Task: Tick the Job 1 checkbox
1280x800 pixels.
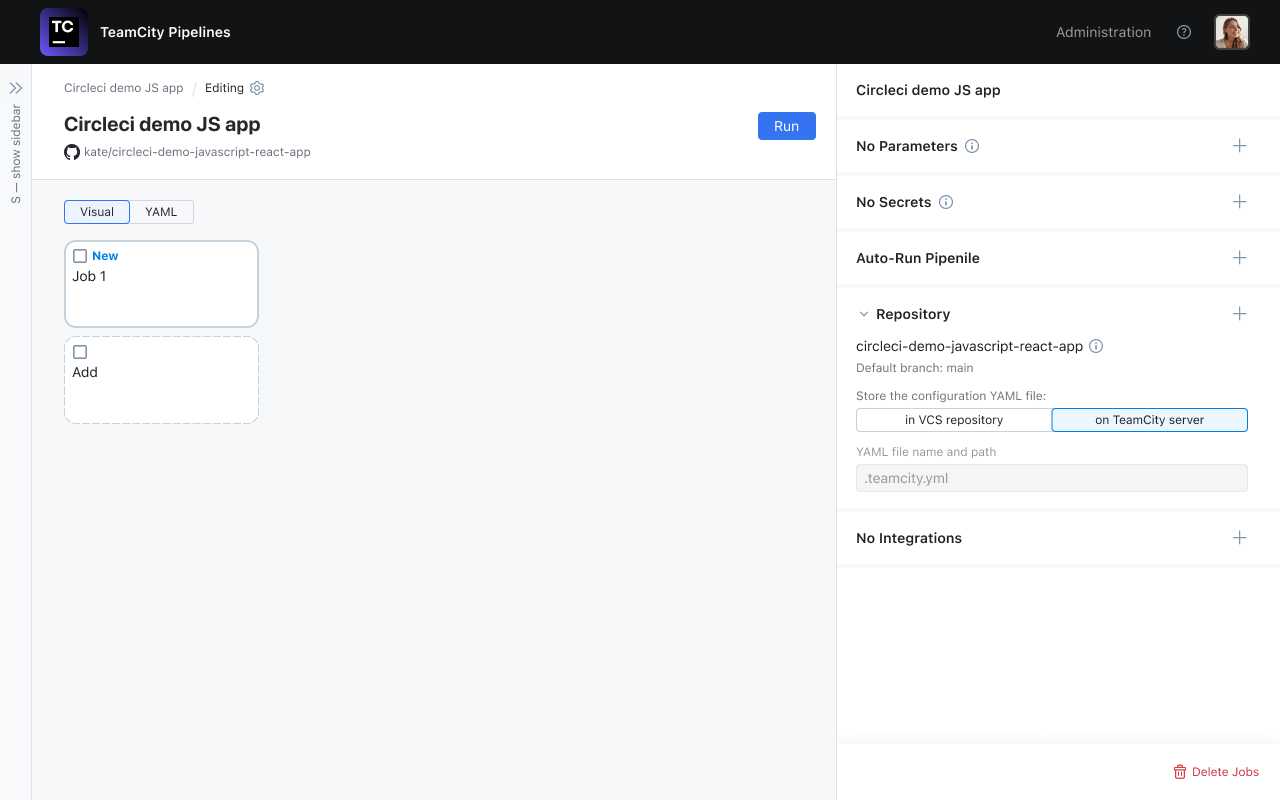Action: tap(80, 256)
